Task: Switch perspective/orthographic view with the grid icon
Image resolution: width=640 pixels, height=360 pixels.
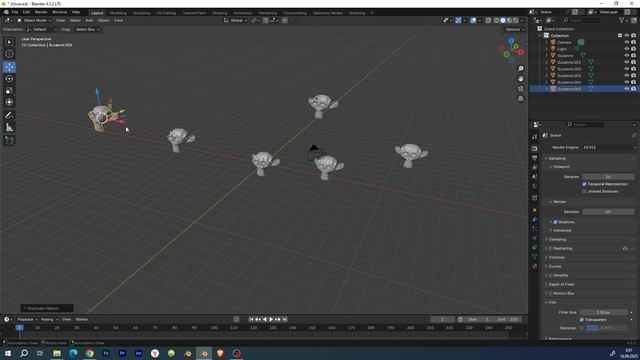Action: [520, 99]
